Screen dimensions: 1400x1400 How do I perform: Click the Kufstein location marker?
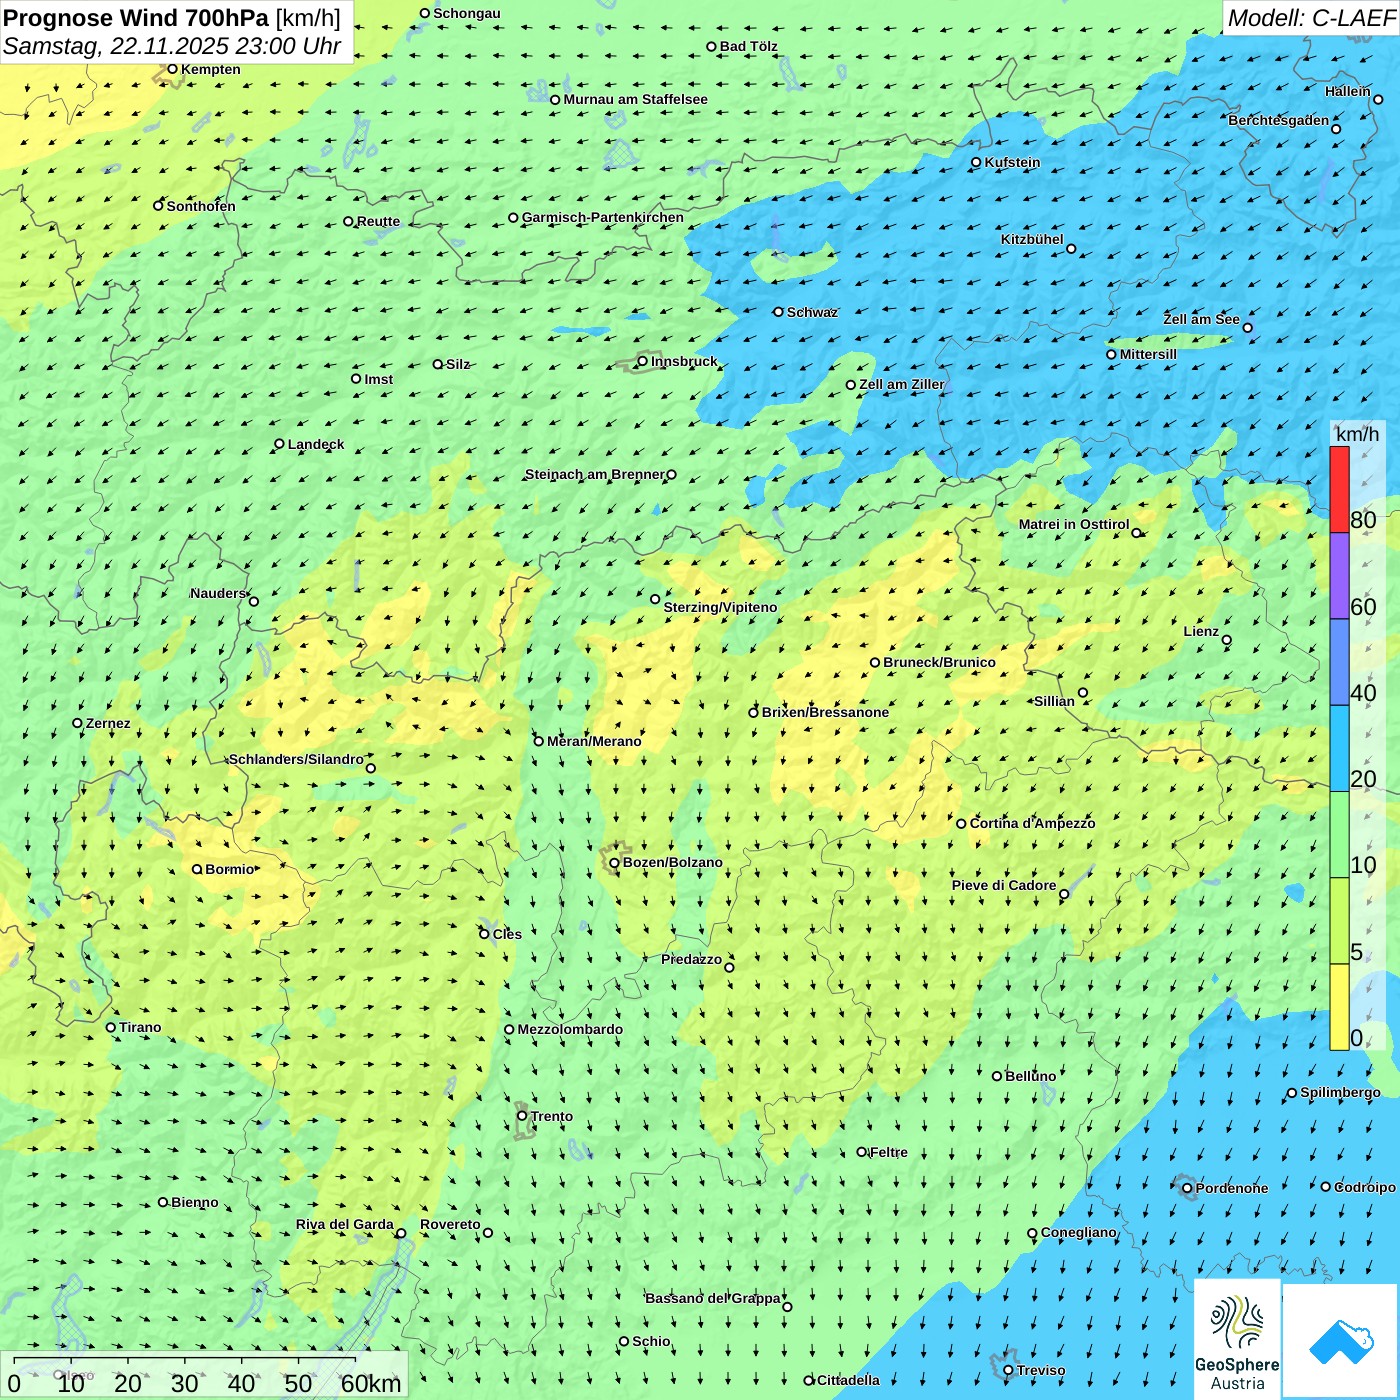click(x=977, y=162)
